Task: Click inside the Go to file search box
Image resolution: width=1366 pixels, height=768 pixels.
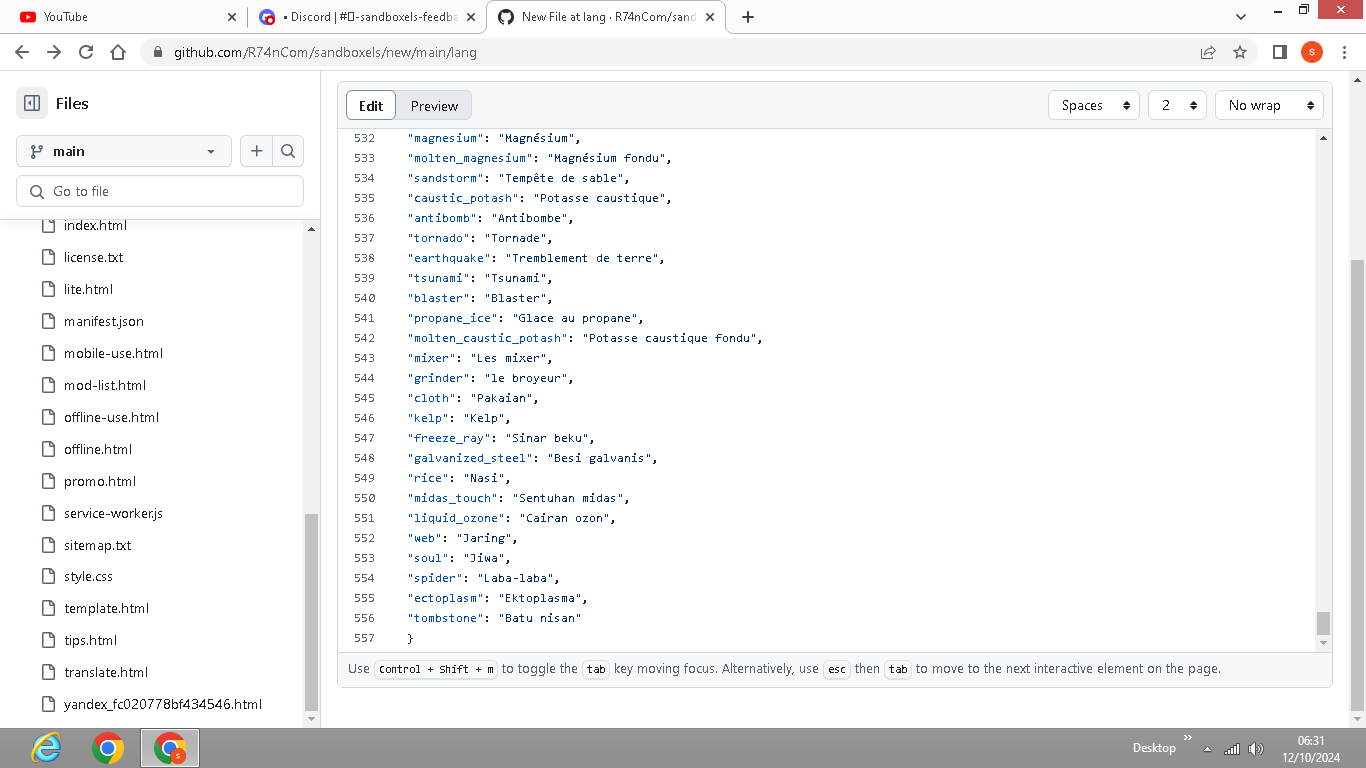Action: 160,190
